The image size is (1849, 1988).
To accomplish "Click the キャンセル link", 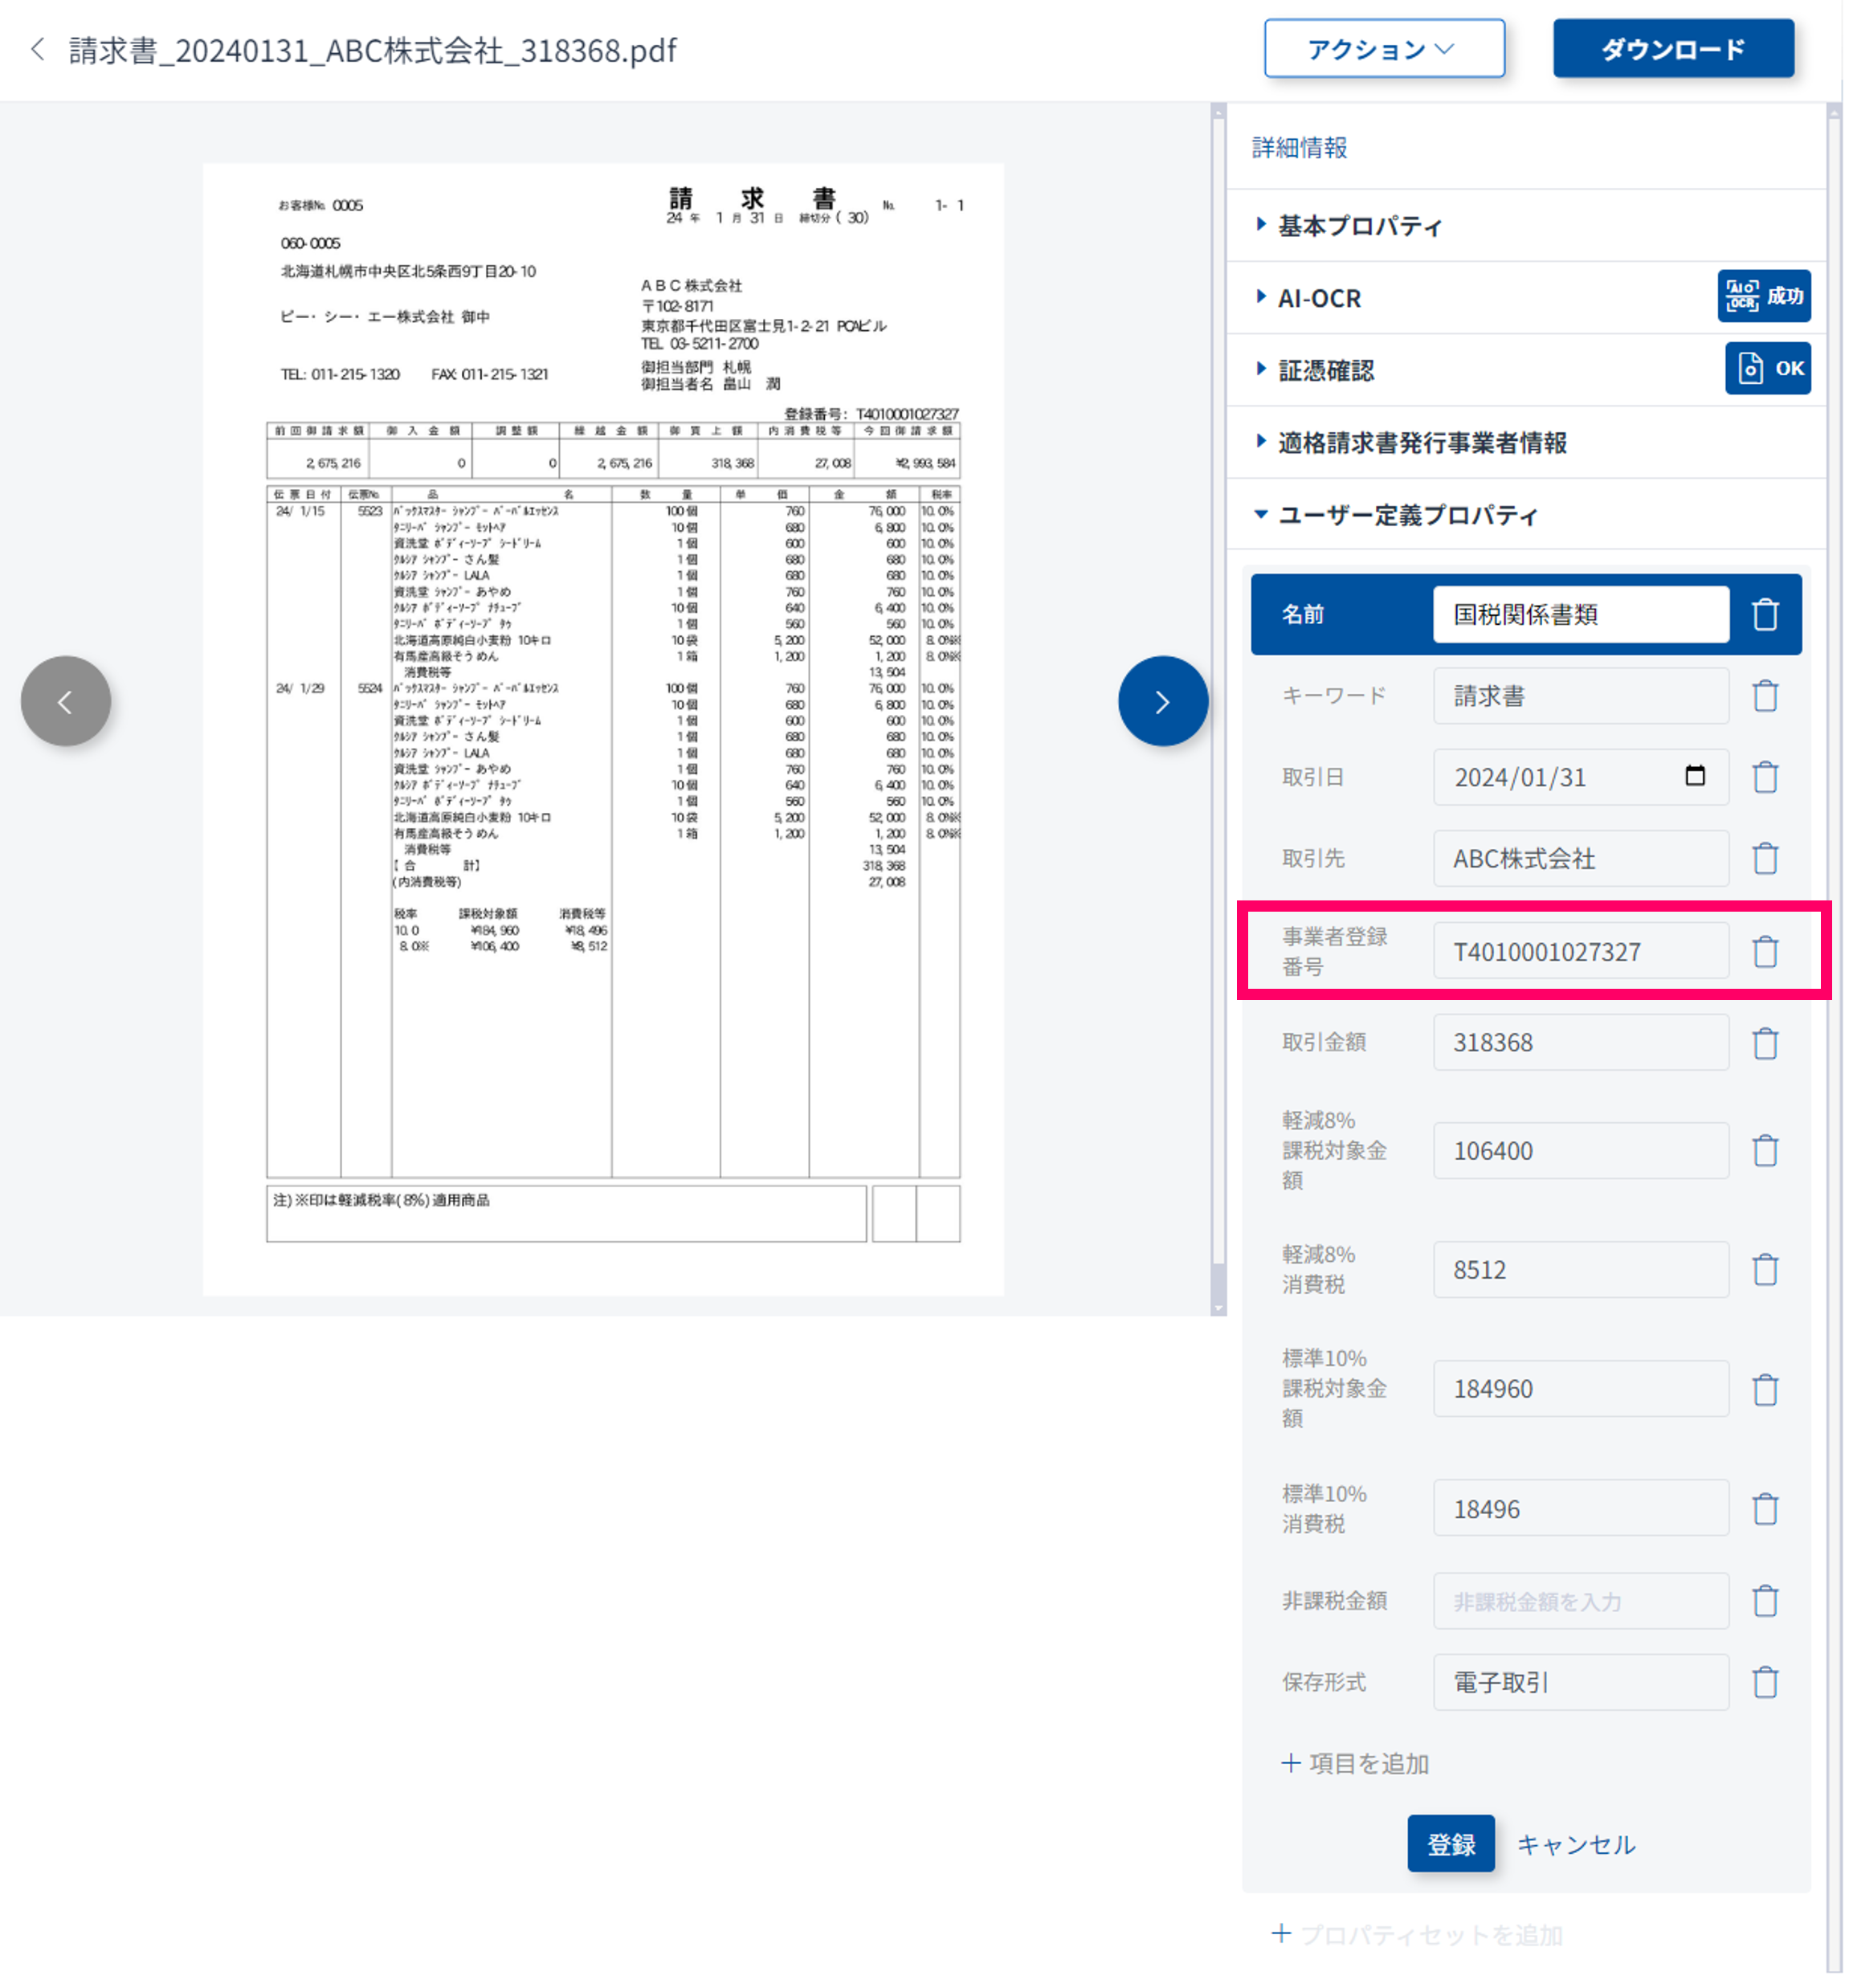I will pos(1575,1844).
